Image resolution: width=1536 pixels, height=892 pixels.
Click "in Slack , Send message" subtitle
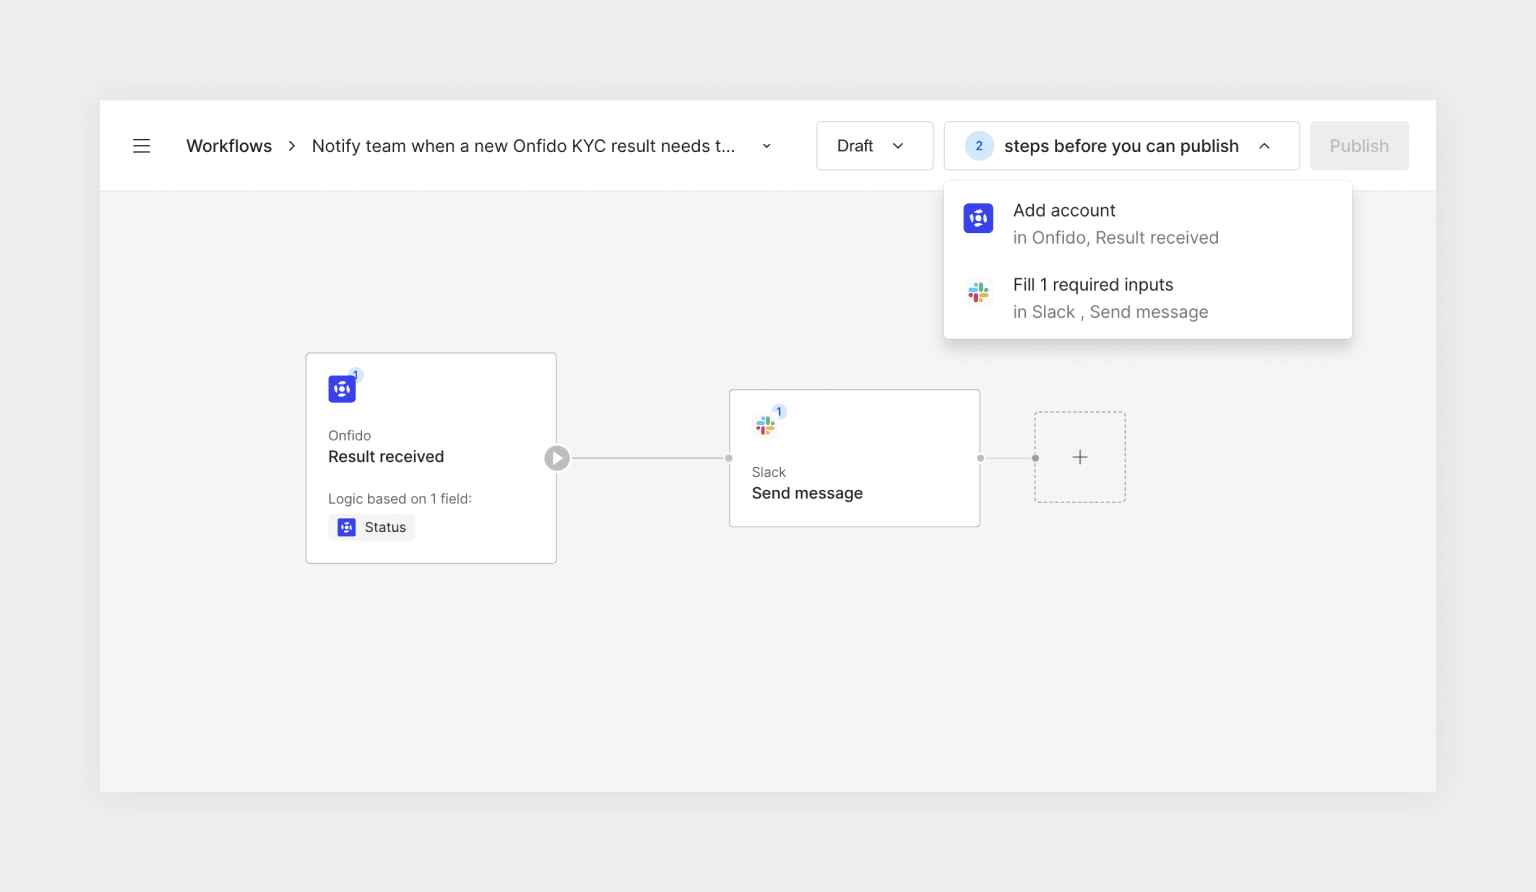pyautogui.click(x=1110, y=312)
